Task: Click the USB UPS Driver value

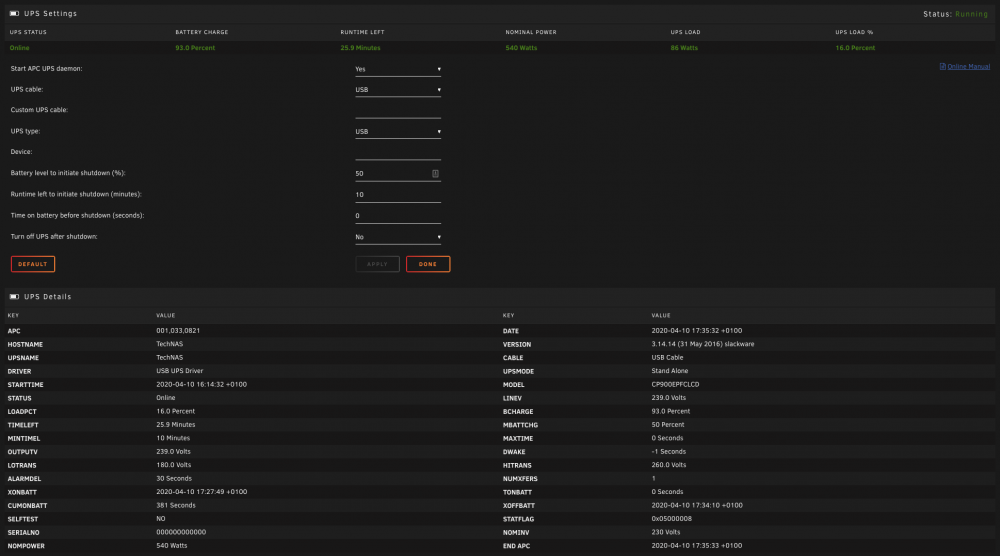Action: pos(180,371)
